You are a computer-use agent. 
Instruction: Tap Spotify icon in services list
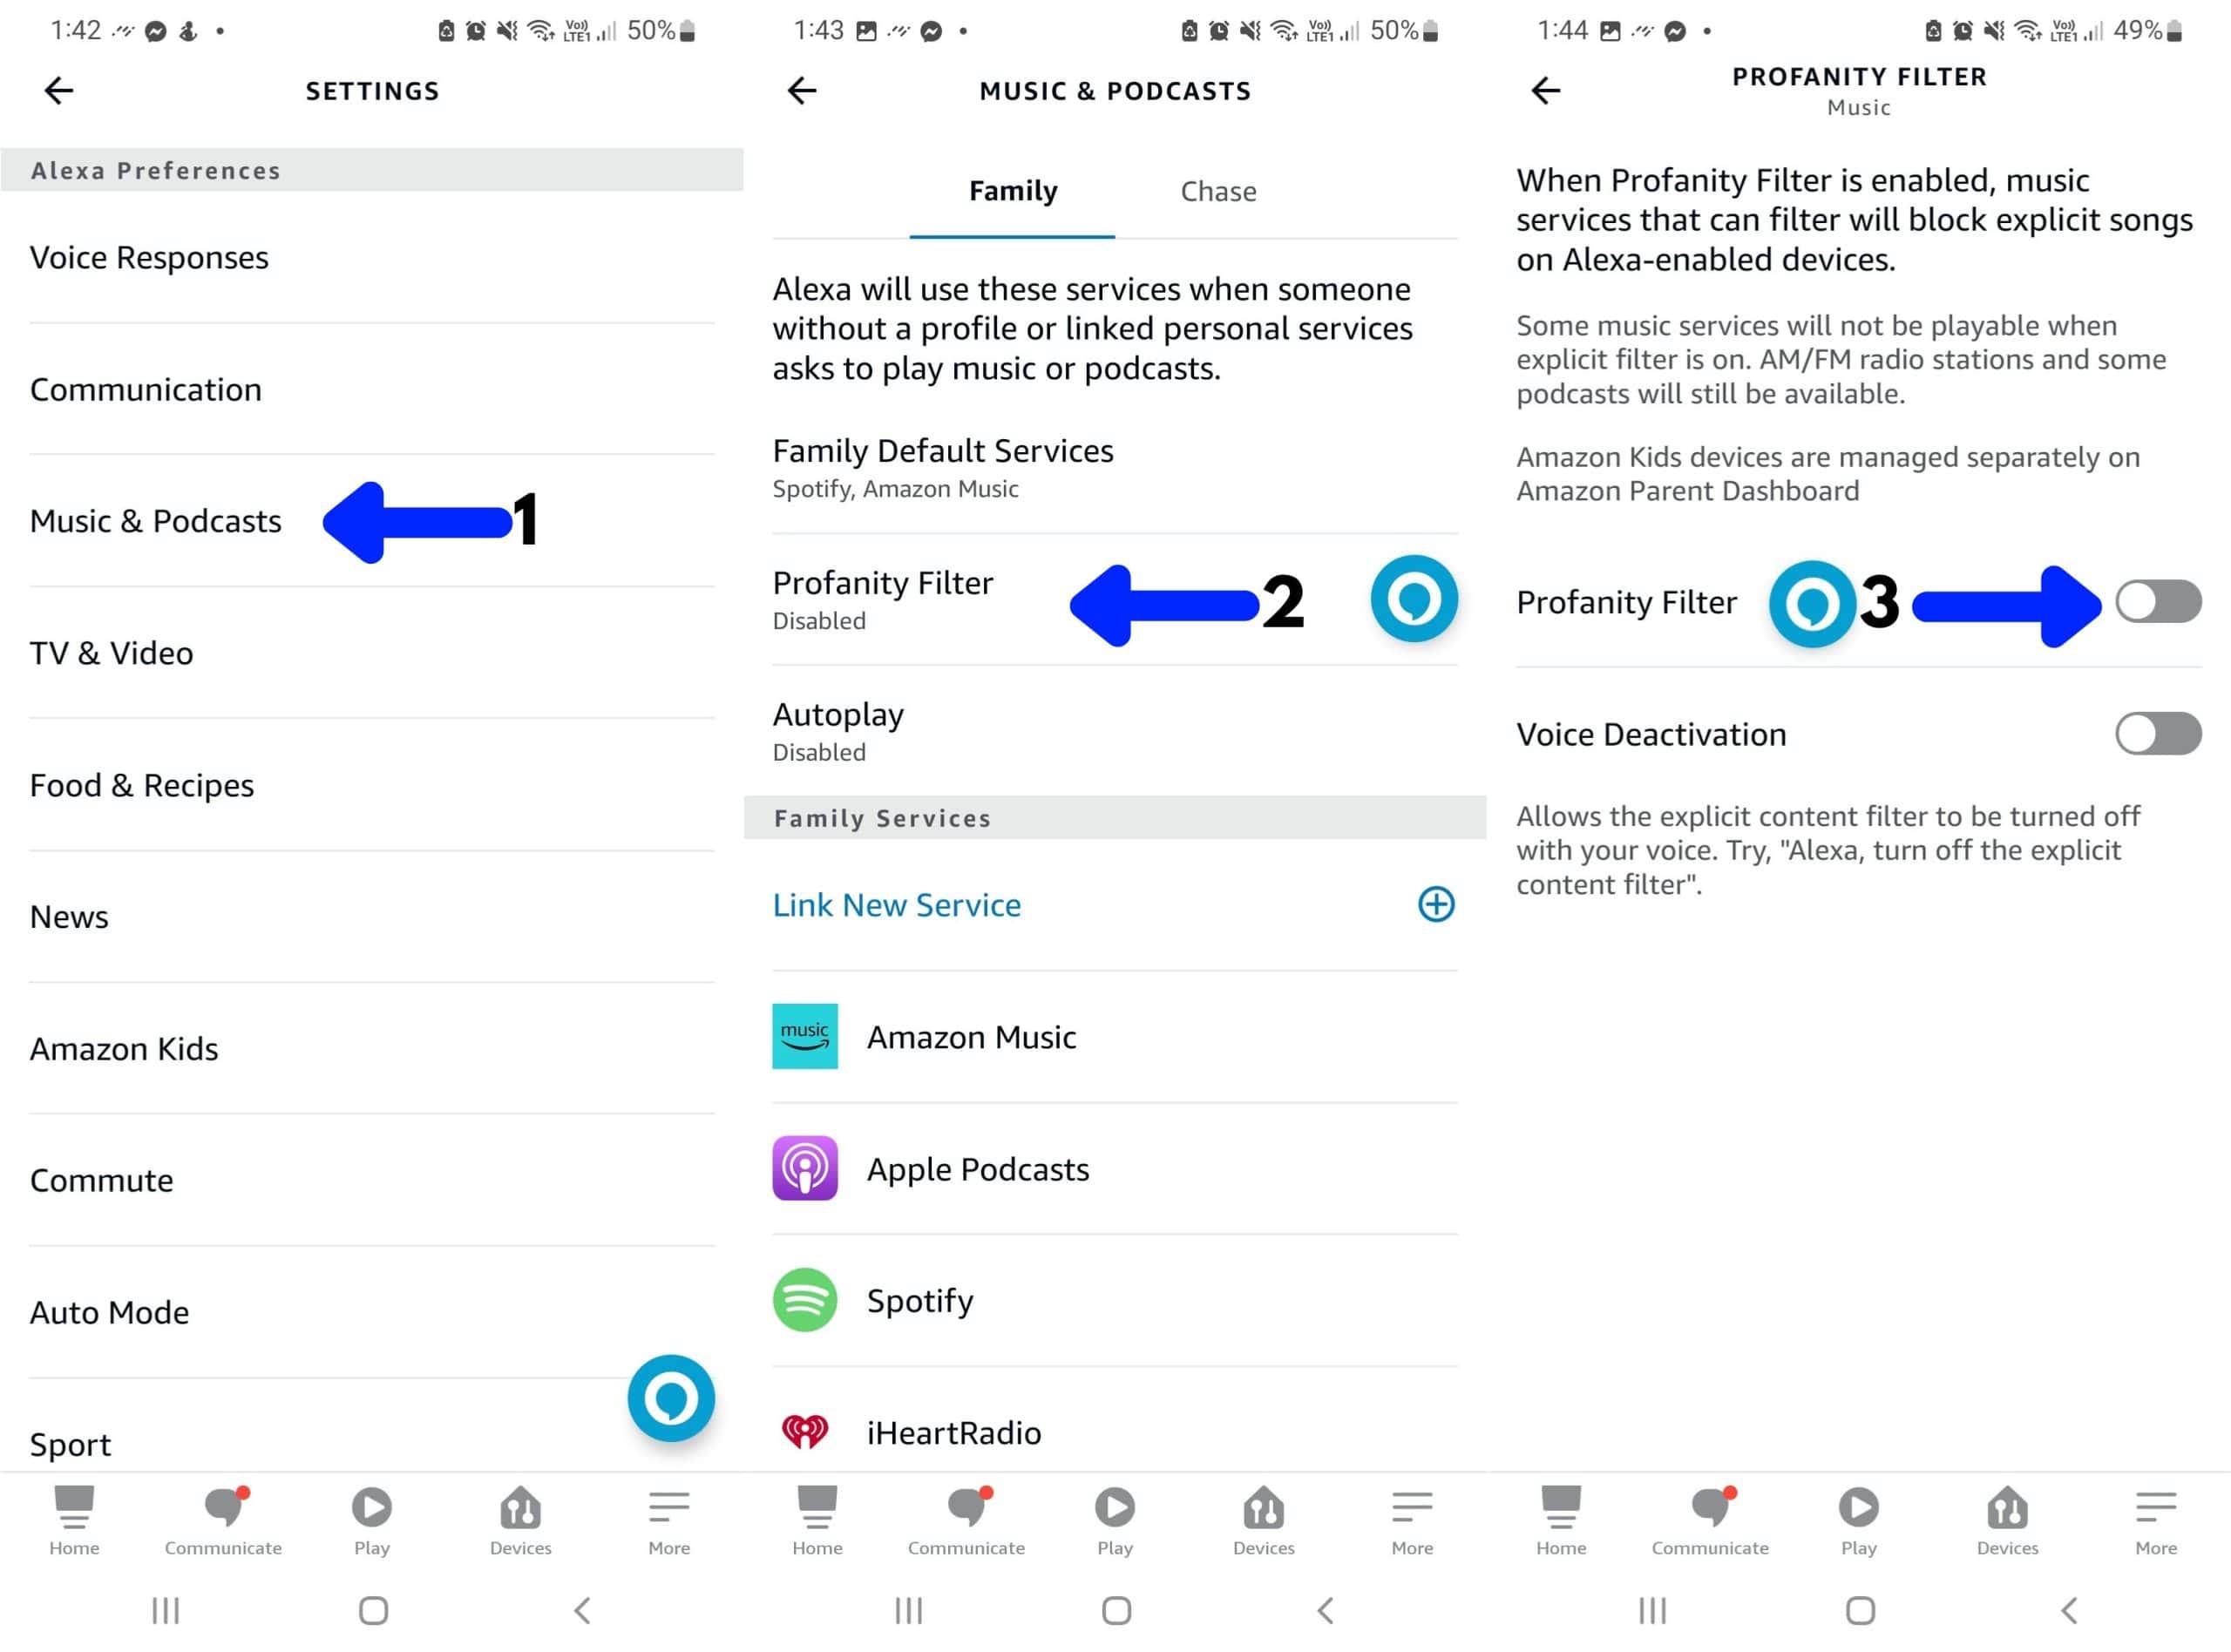pyautogui.click(x=804, y=1300)
